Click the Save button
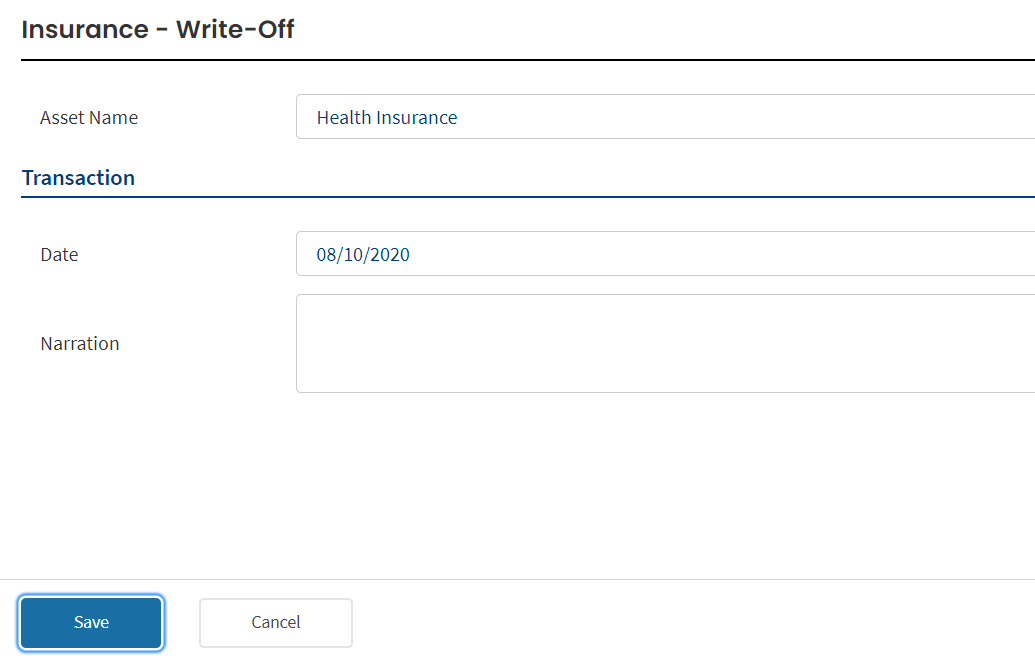The height and width of the screenshot is (664, 1035). coord(91,622)
